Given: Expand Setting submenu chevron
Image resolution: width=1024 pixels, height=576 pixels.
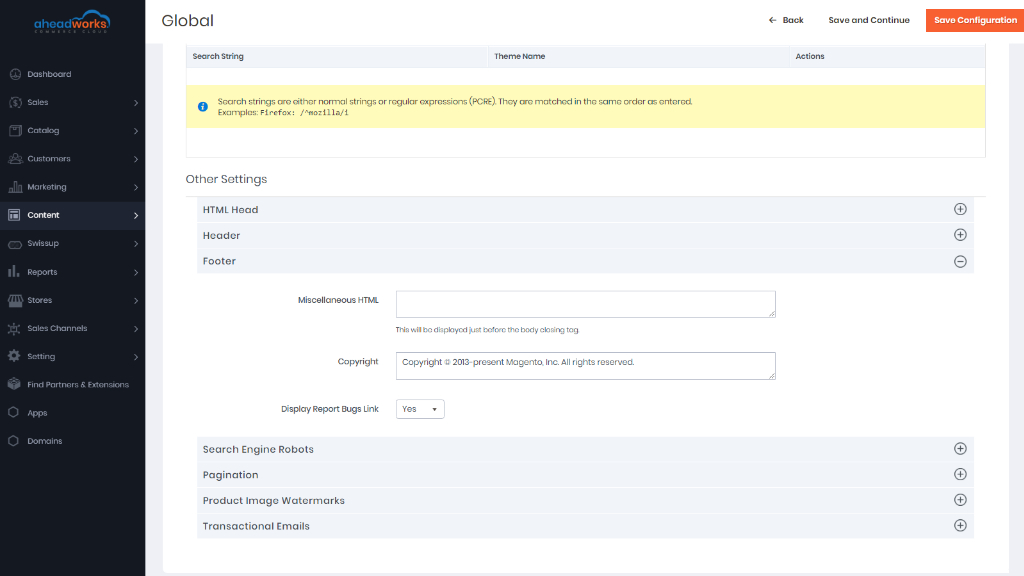Looking at the screenshot, I should [x=136, y=357].
